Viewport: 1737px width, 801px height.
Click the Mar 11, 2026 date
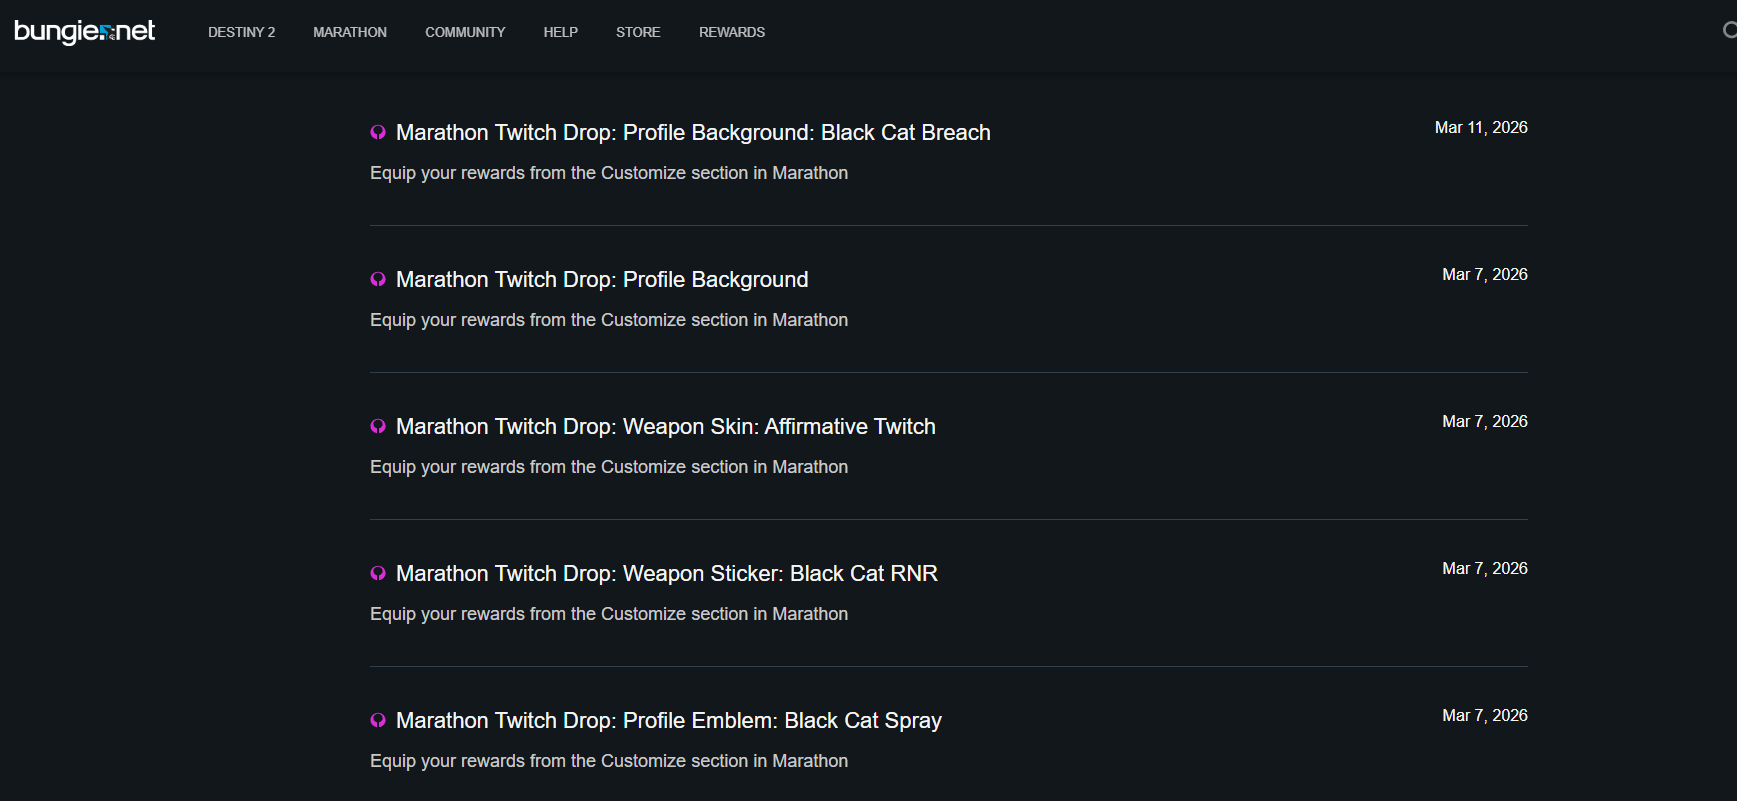pos(1481,128)
